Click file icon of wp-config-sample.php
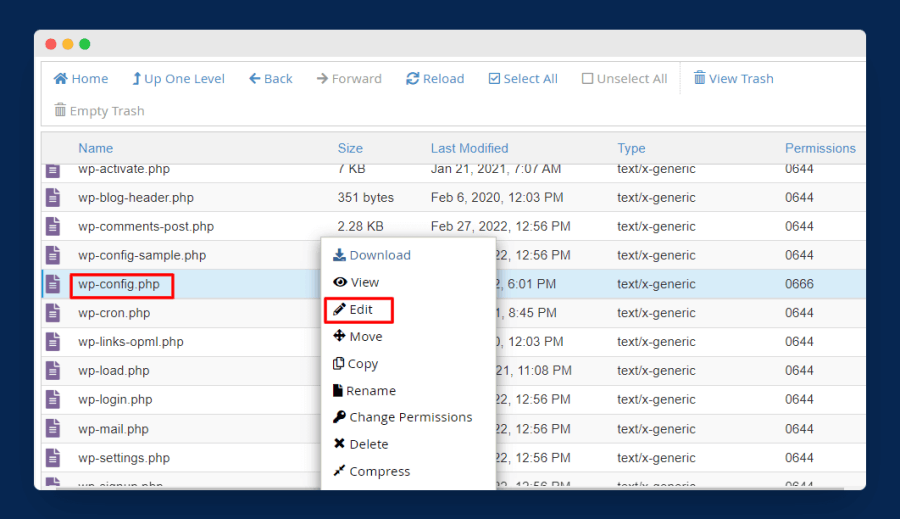The height and width of the screenshot is (519, 900). pos(53,255)
